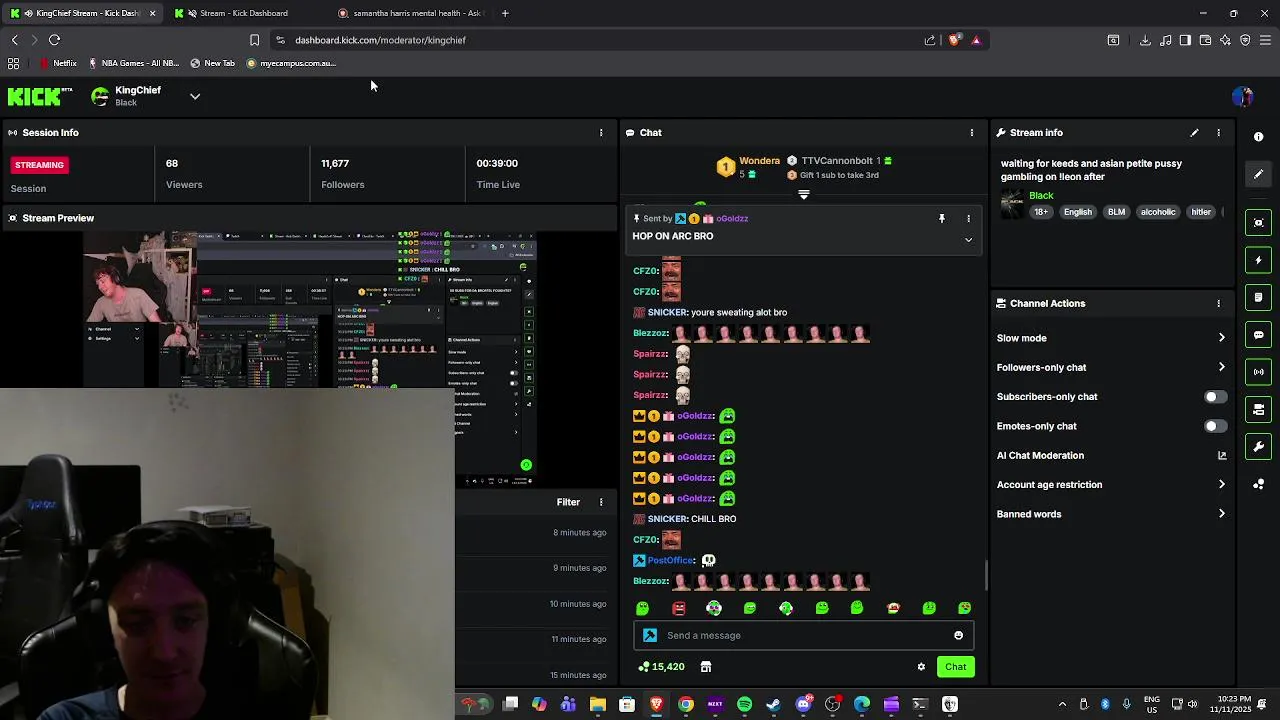The width and height of the screenshot is (1280, 720).
Task: Open Spotify from the taskbar
Action: [x=744, y=704]
